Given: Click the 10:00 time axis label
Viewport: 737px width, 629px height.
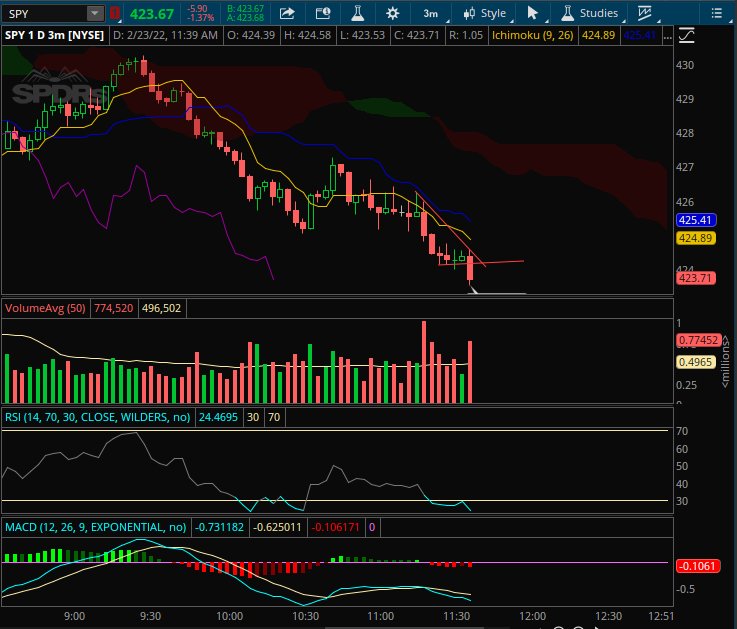Looking at the screenshot, I should tap(229, 616).
